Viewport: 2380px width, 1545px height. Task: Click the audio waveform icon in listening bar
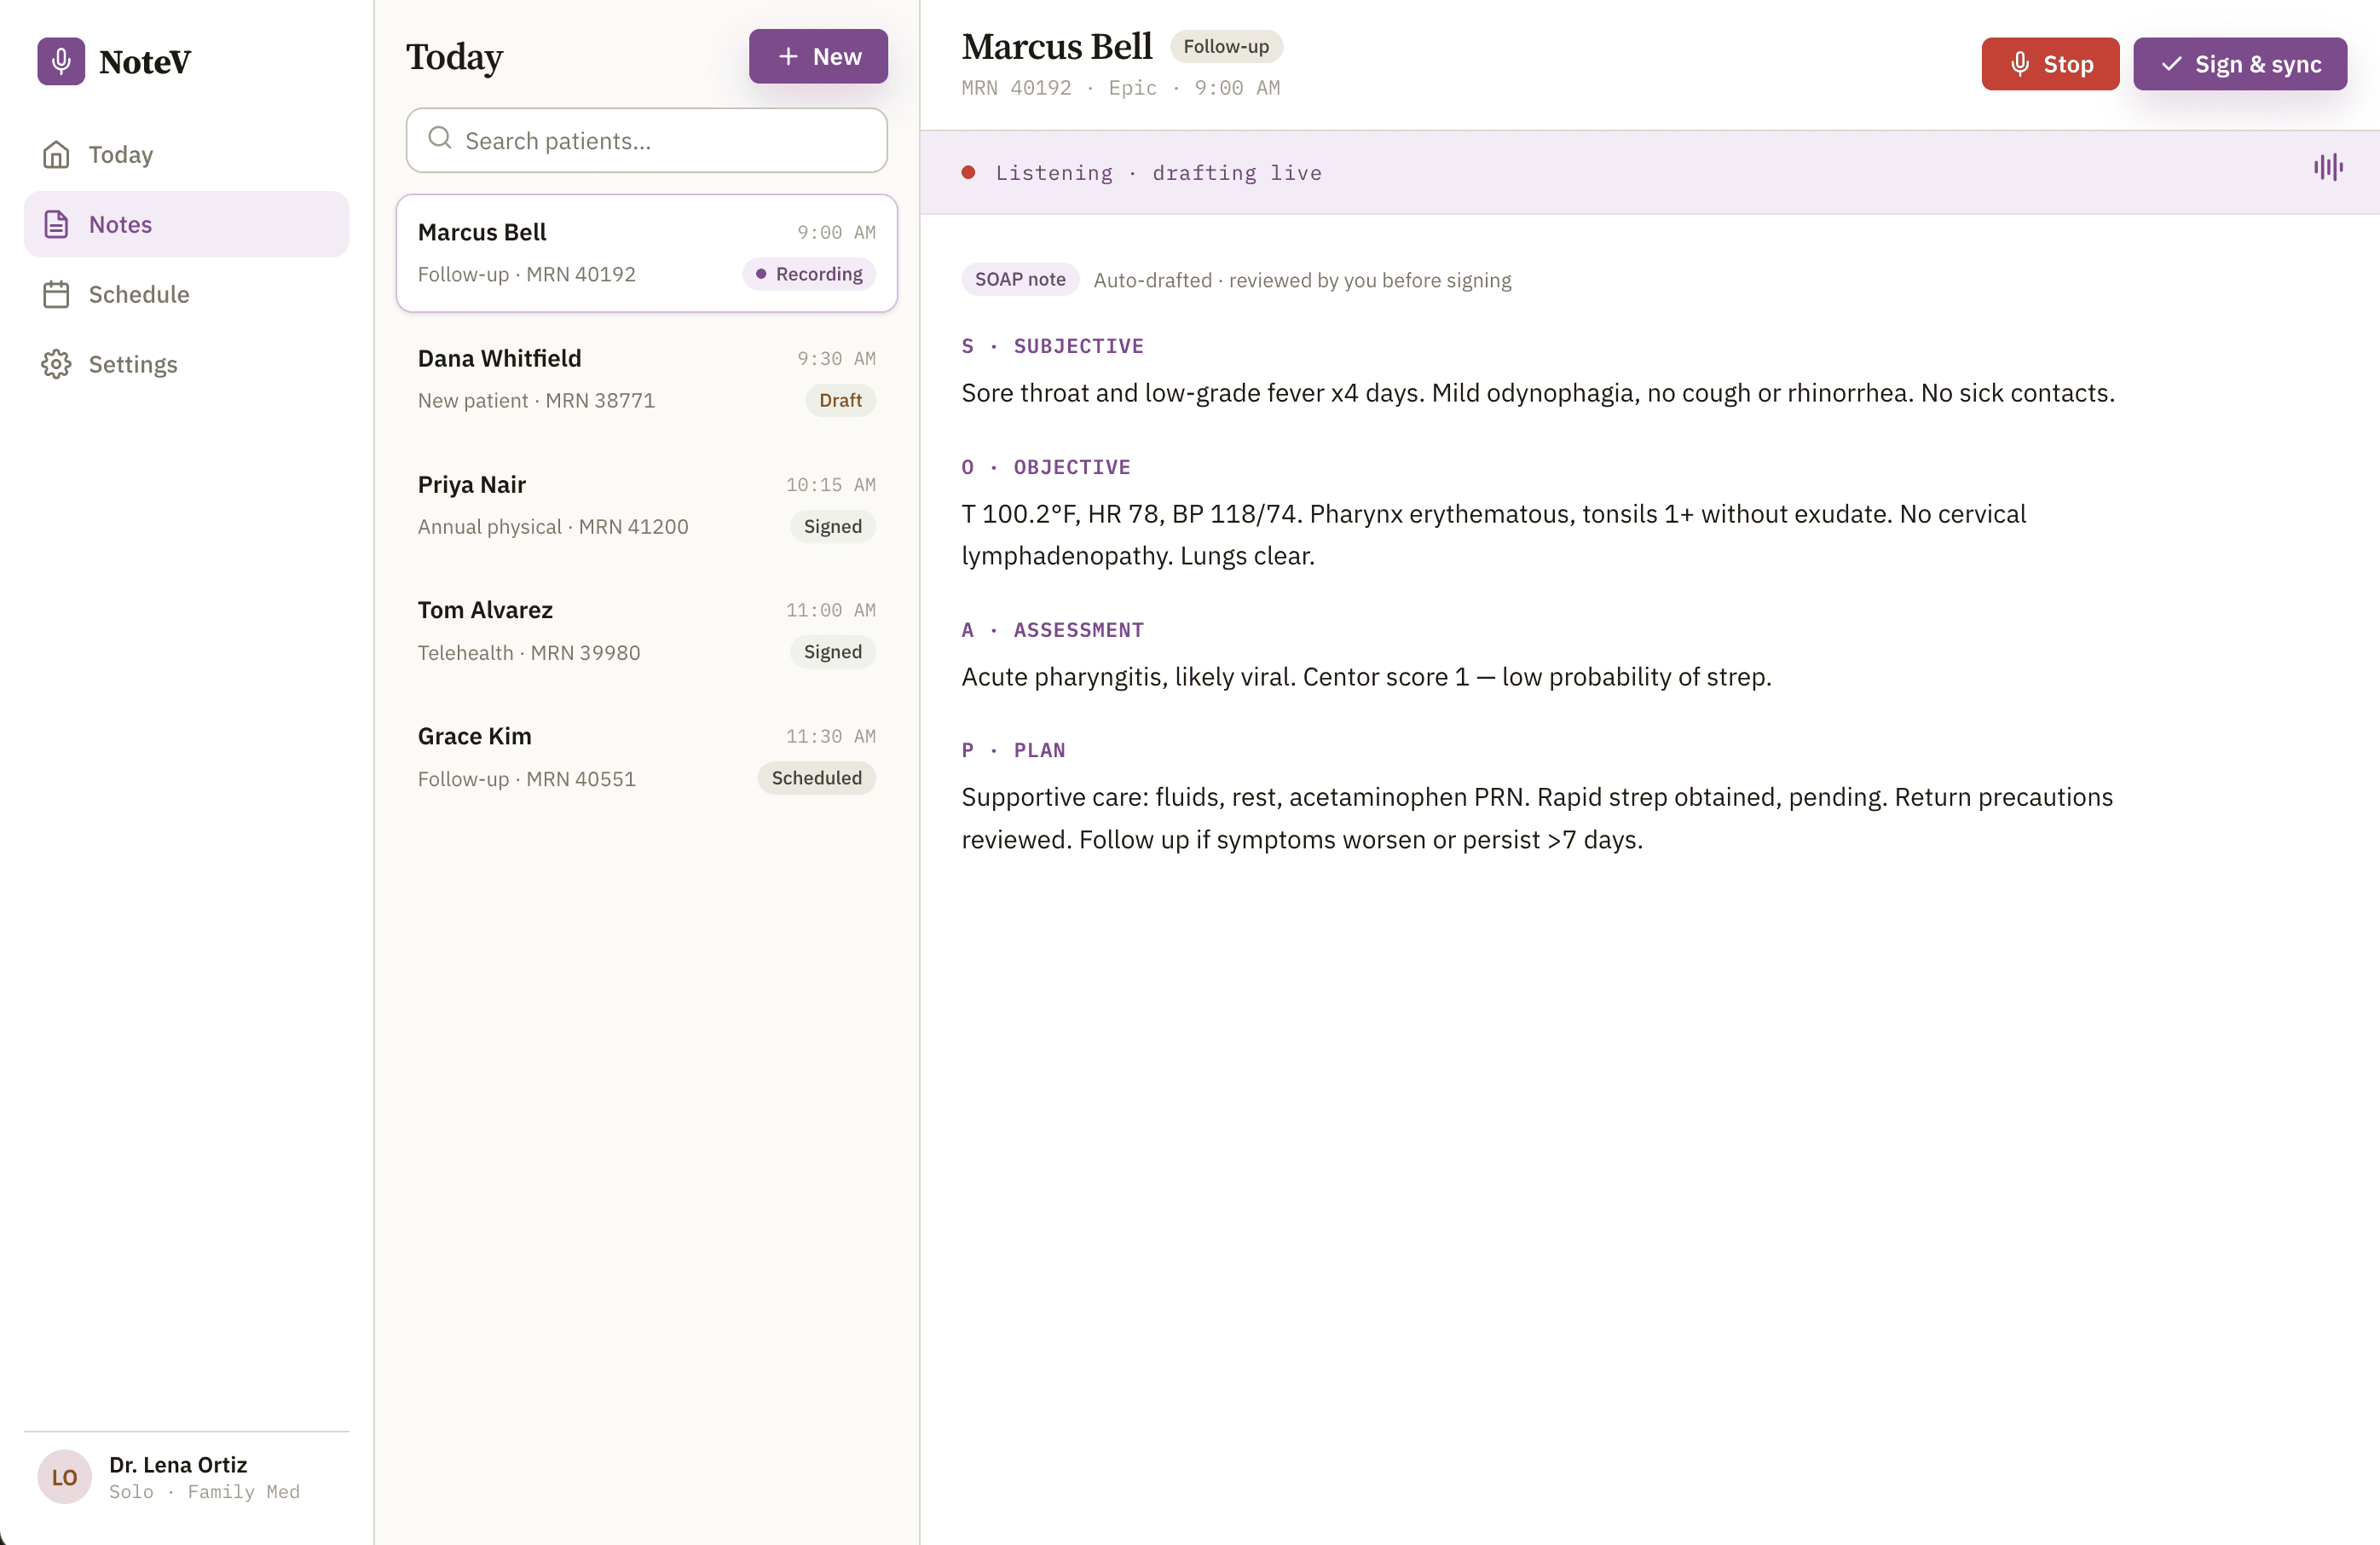[x=2328, y=167]
